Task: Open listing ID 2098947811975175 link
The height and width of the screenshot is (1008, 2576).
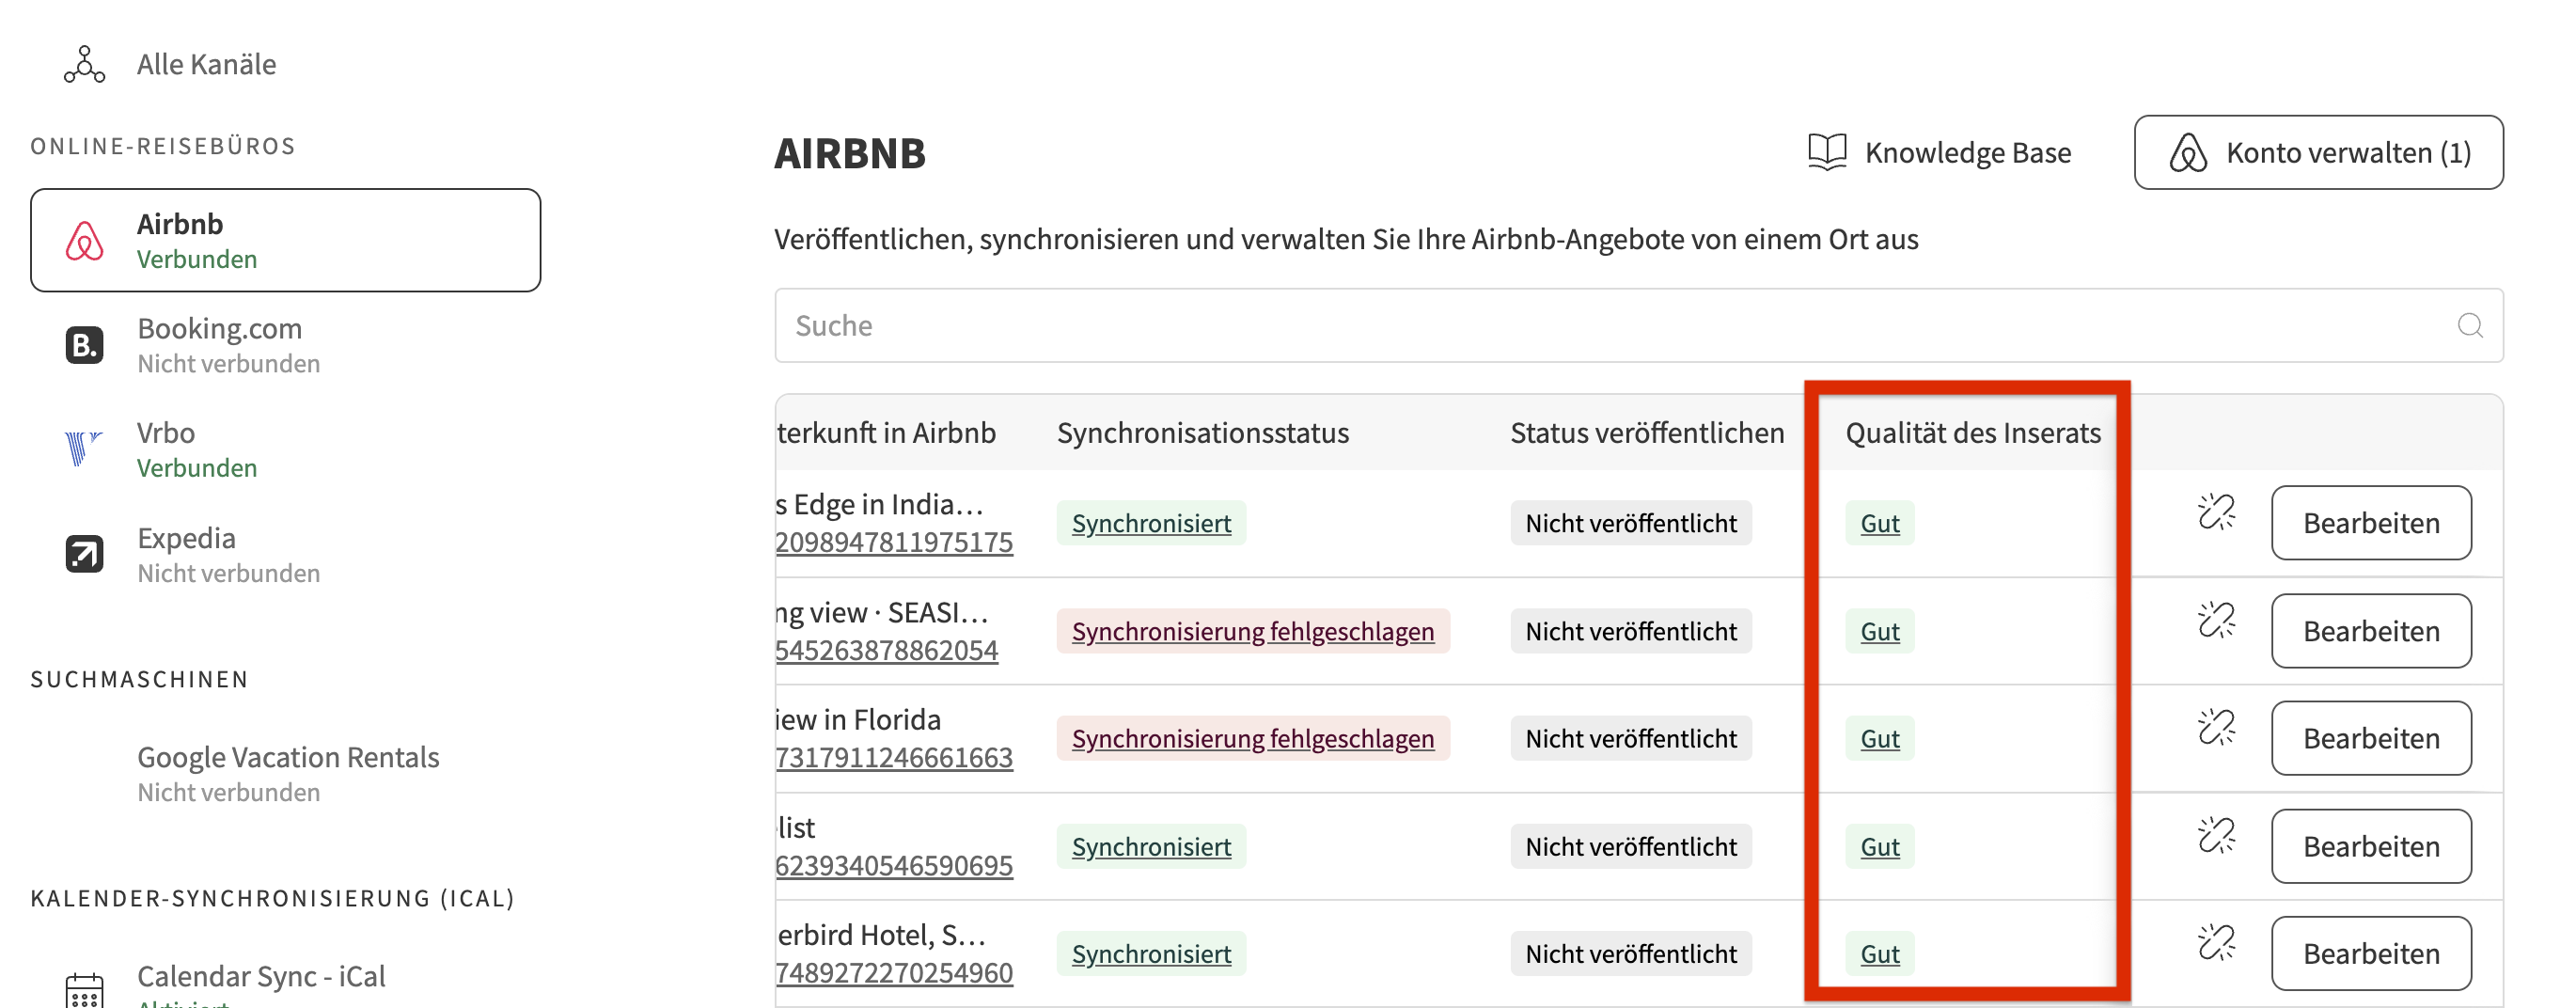Action: tap(893, 542)
